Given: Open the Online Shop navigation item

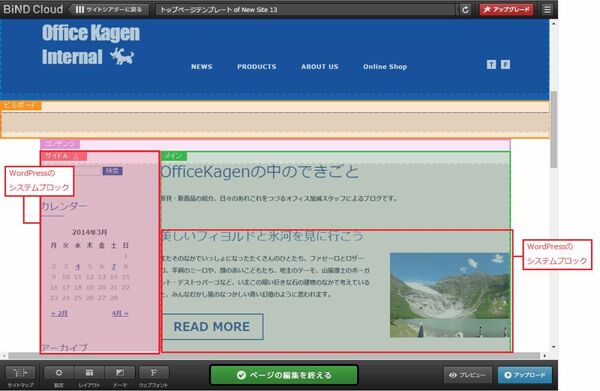Looking at the screenshot, I should 385,67.
